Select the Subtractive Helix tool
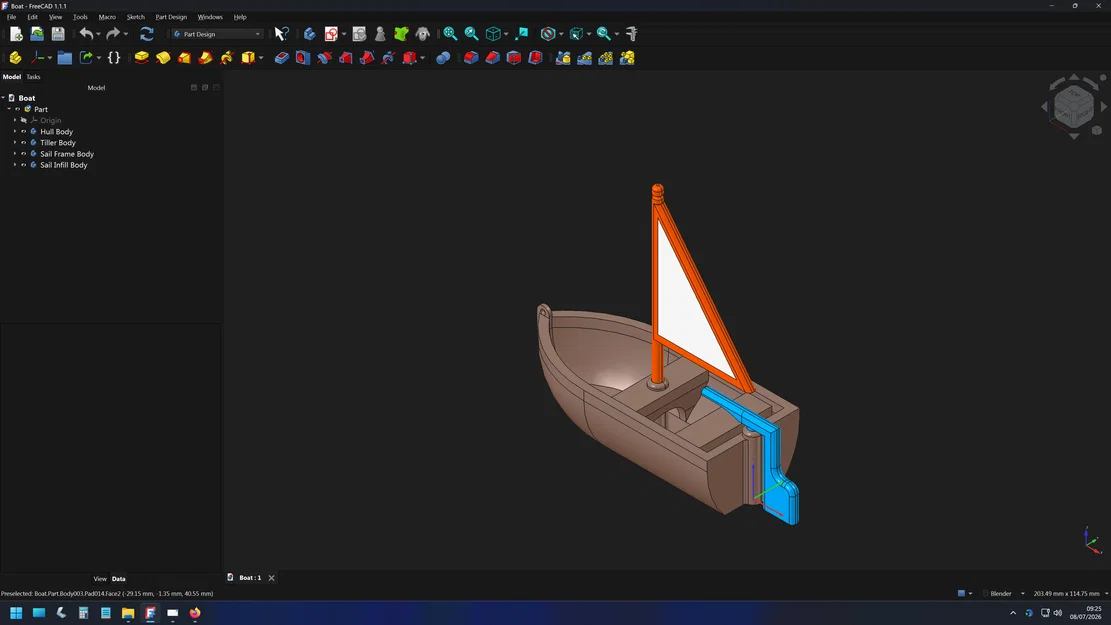 coord(388,57)
